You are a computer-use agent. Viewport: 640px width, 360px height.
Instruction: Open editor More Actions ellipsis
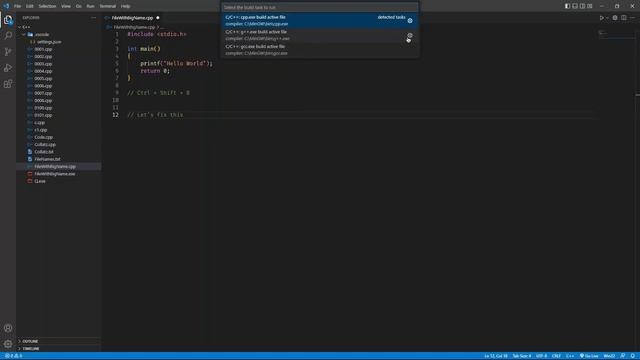(x=632, y=18)
